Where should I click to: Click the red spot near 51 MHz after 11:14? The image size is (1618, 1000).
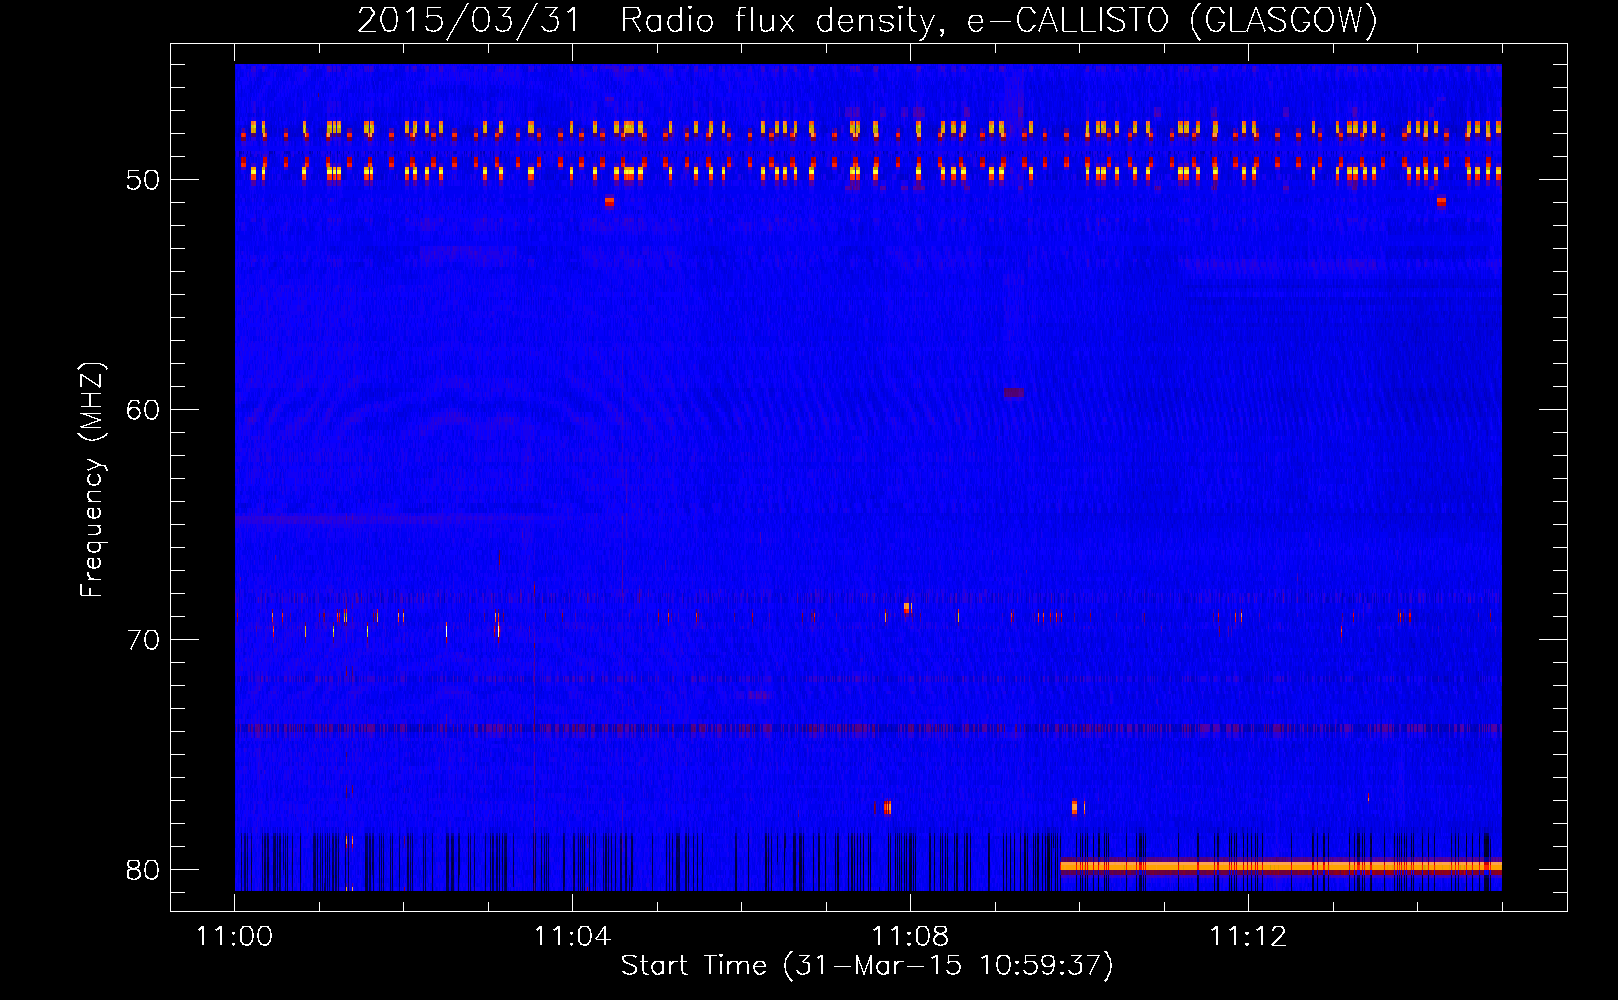click(x=1441, y=201)
